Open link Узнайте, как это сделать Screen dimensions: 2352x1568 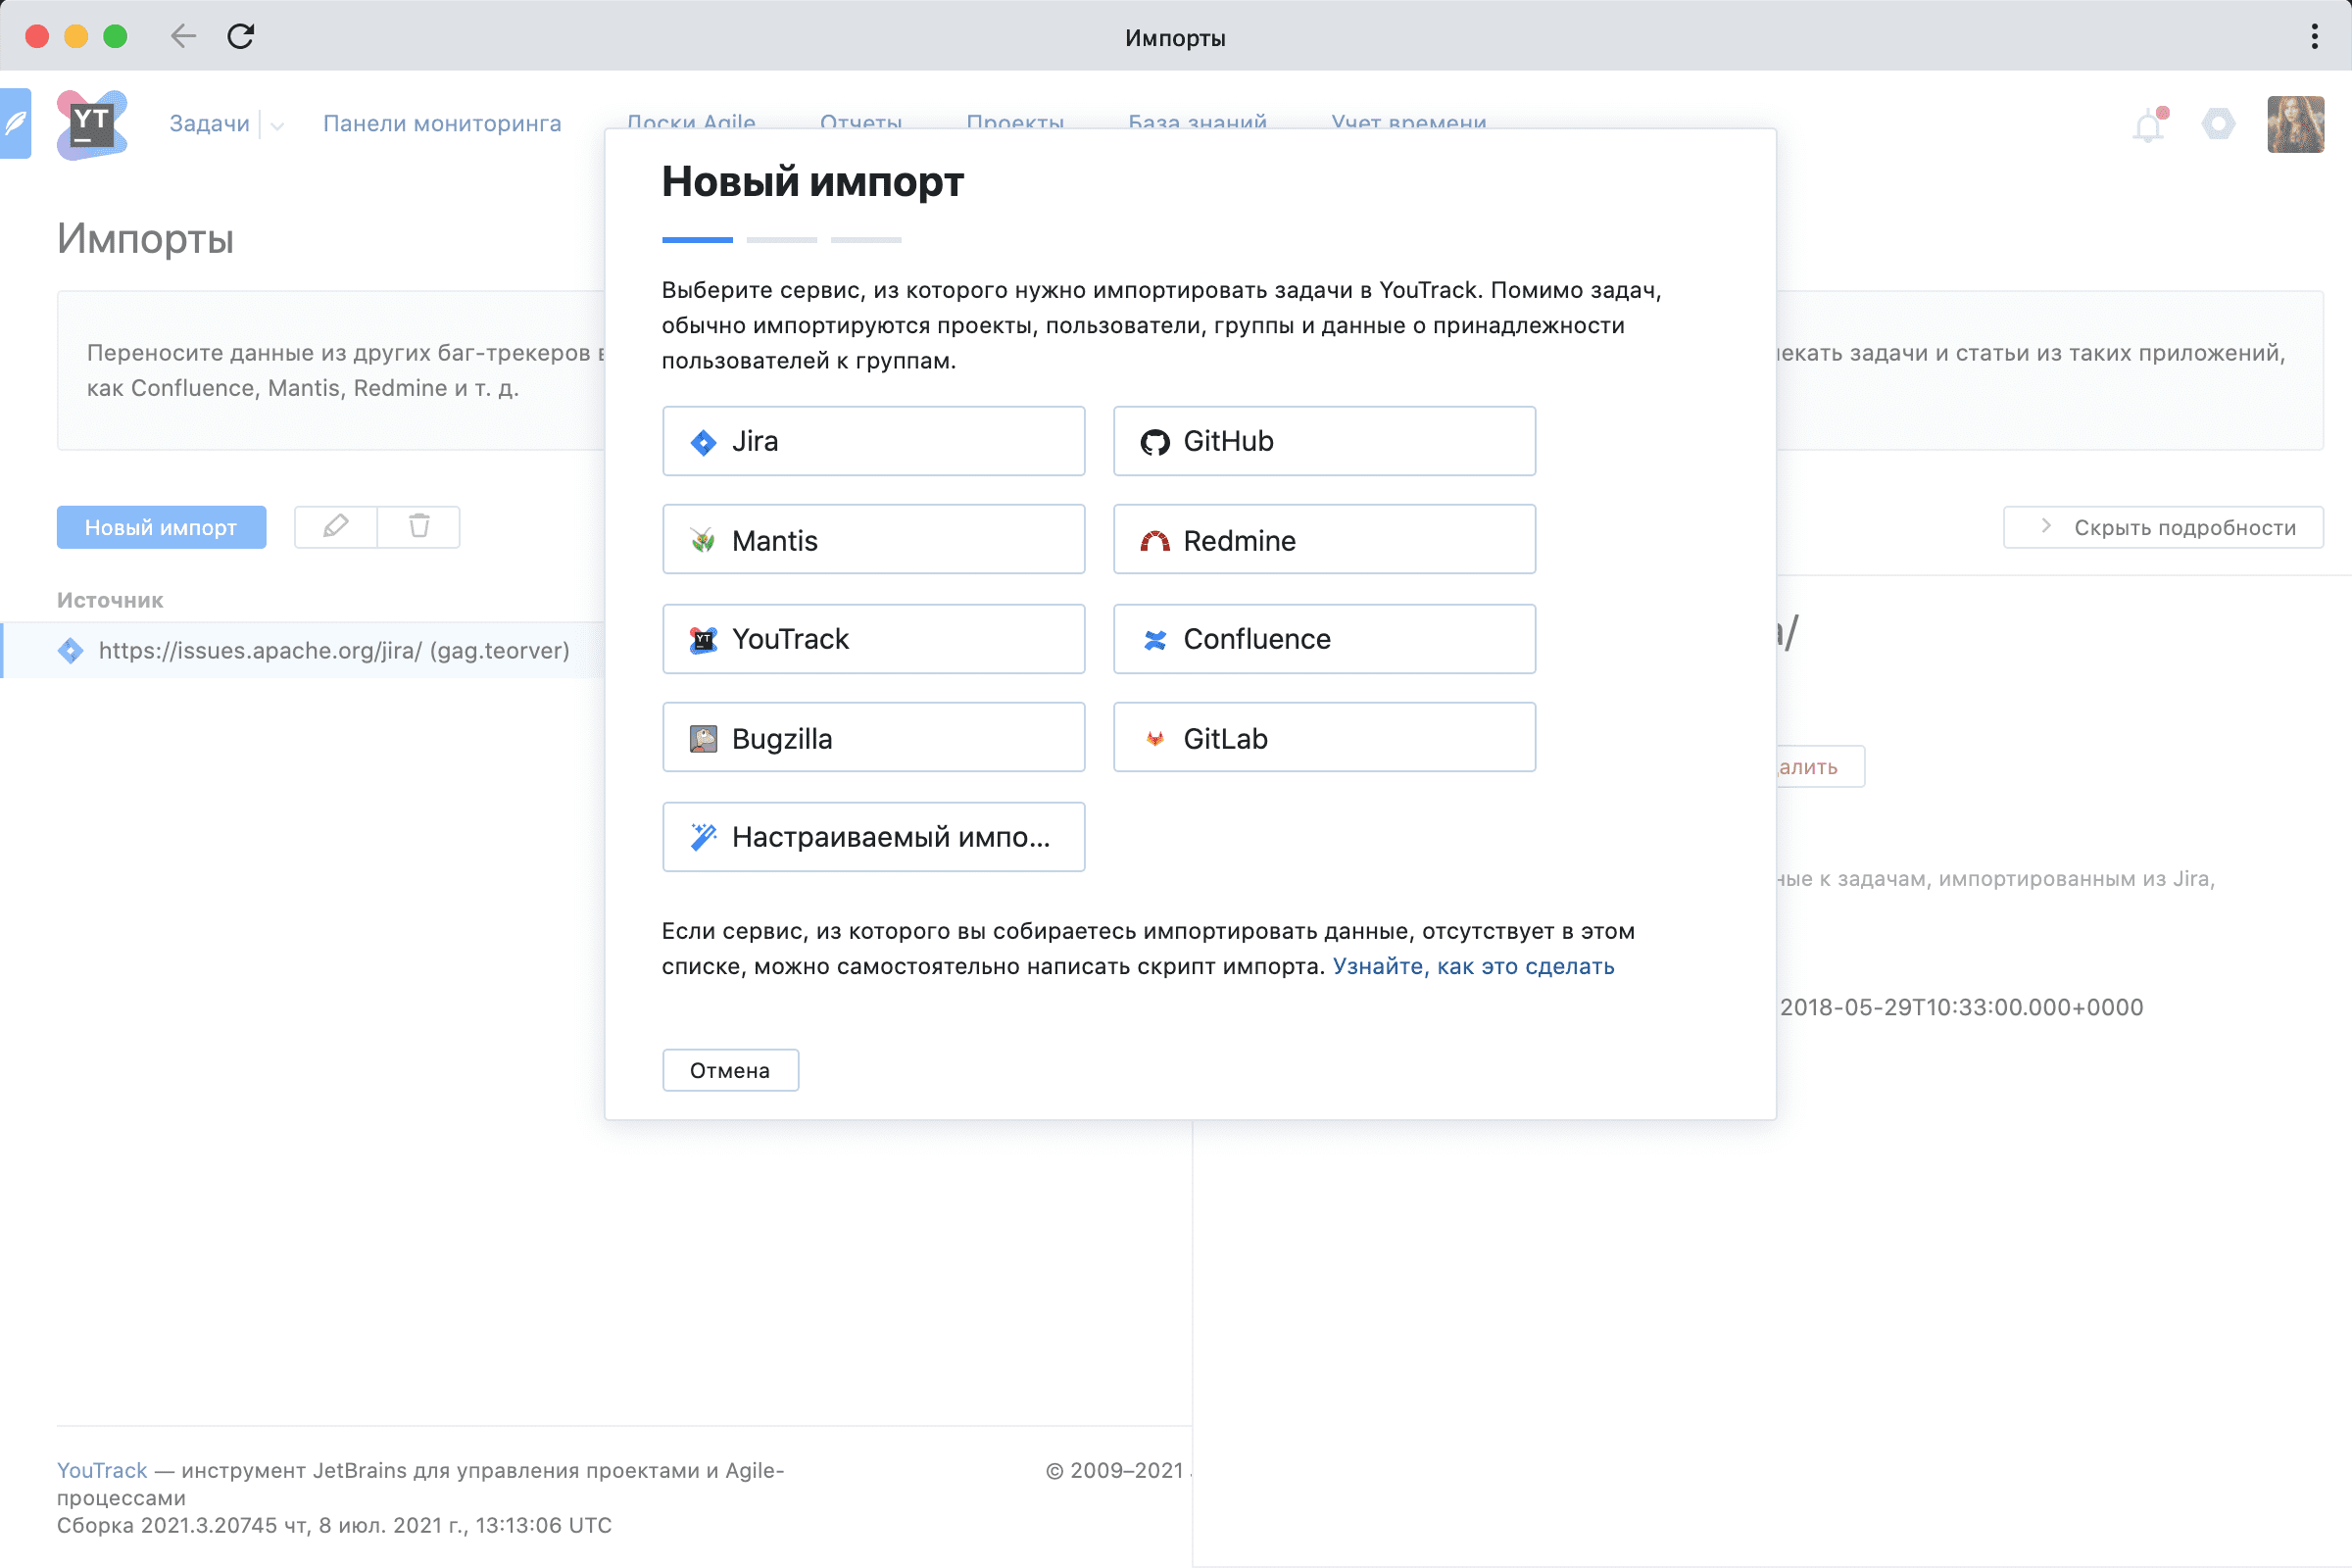coord(1473,966)
